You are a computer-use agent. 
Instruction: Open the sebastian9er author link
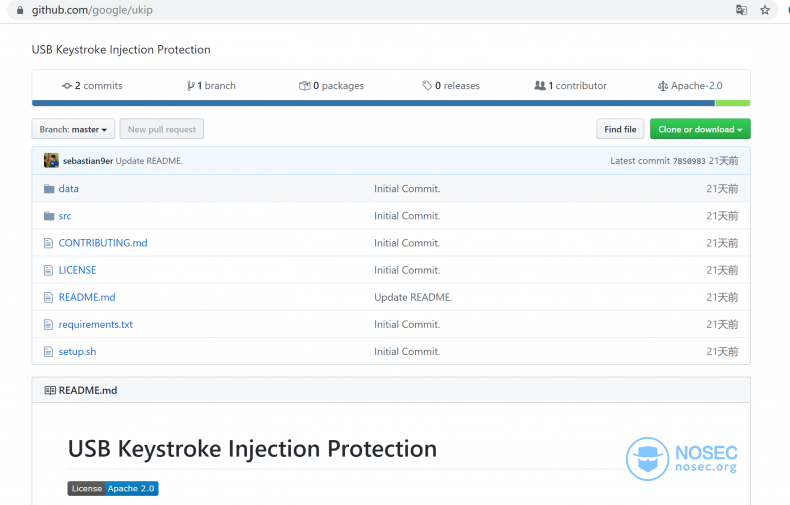(x=88, y=161)
